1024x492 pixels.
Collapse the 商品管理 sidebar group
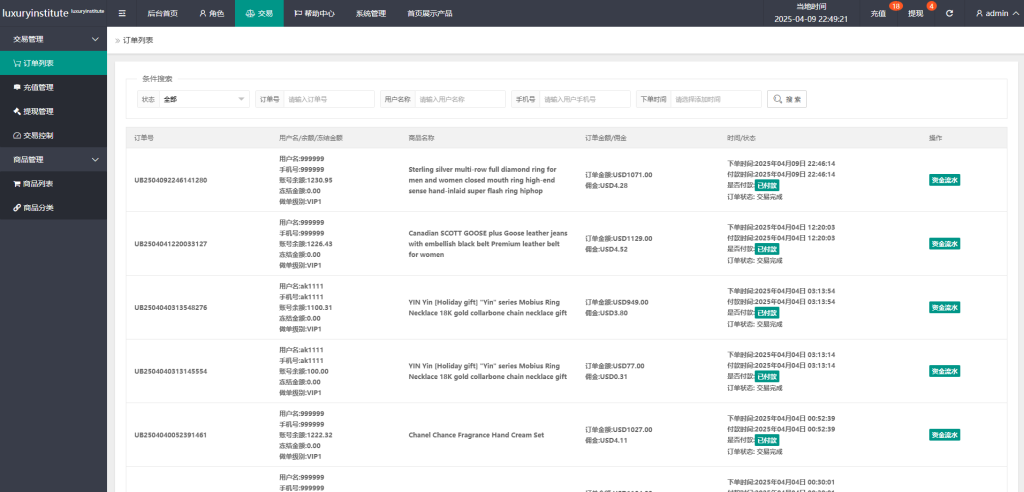[54, 159]
